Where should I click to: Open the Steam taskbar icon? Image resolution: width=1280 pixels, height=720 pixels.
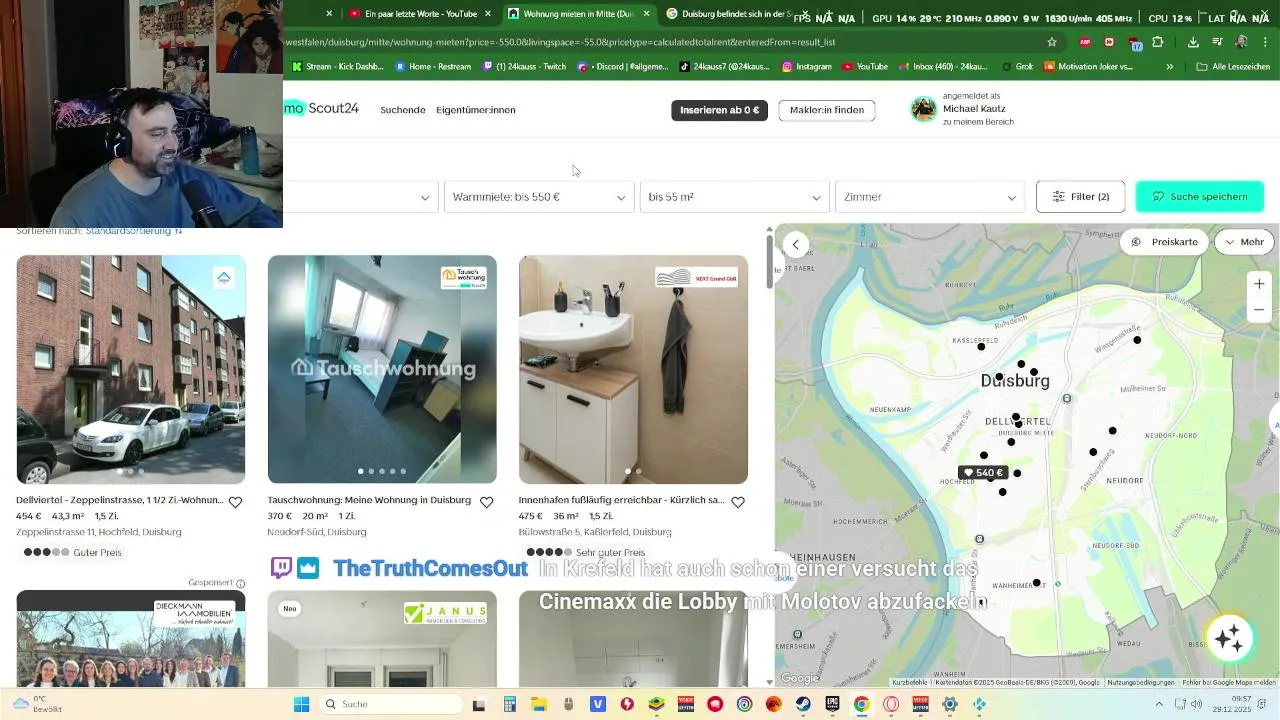click(x=803, y=704)
